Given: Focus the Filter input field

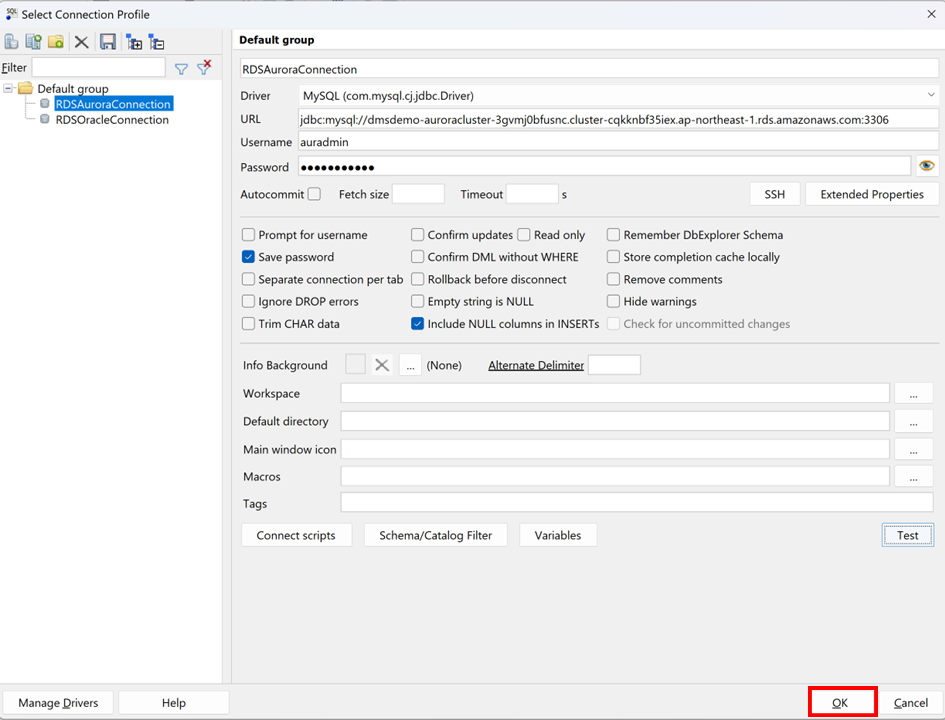Looking at the screenshot, I should pos(98,67).
